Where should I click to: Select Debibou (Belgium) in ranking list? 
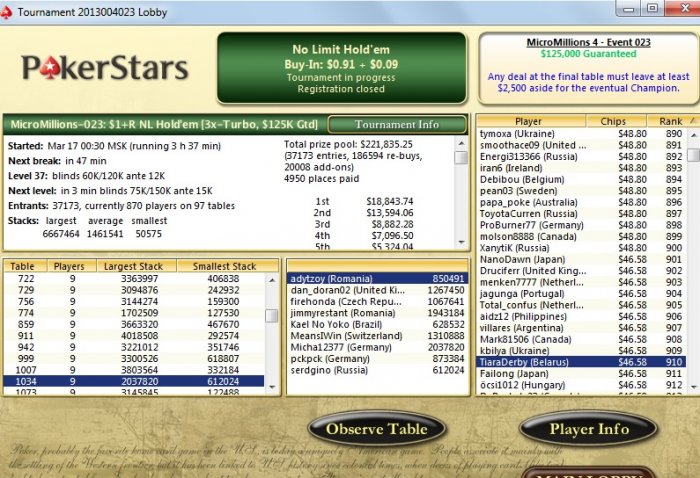[x=582, y=179]
